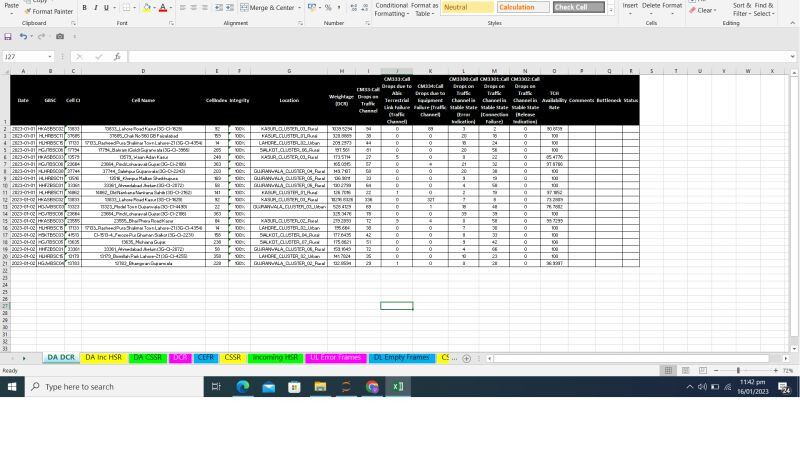Switch to the DL Empty Frames sheet tab
800x450 pixels.
pos(402,358)
